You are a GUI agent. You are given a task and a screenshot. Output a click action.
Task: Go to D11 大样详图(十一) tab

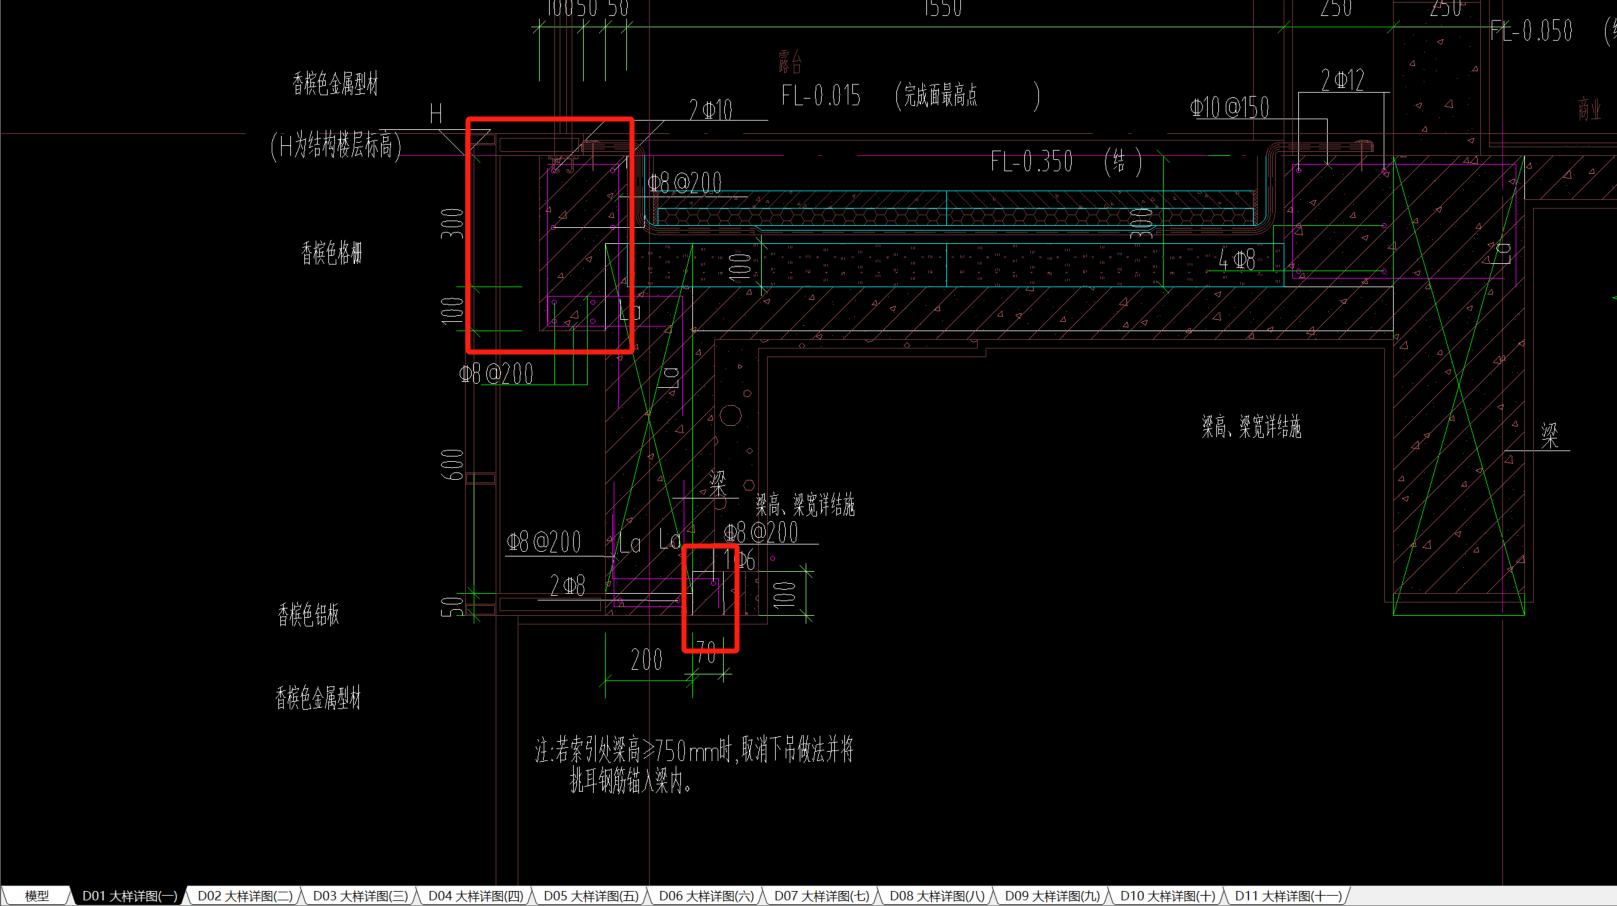(x=1288, y=896)
